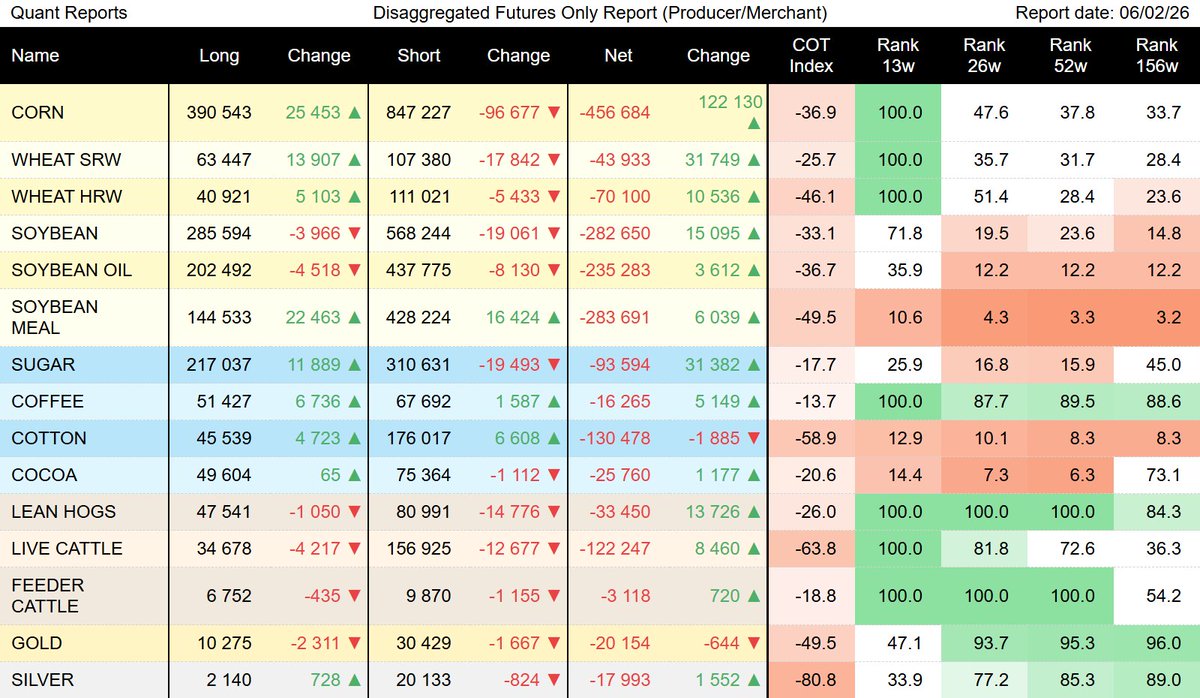Image resolution: width=1200 pixels, height=698 pixels.
Task: Click the green up arrow beside 720
Action: 753,595
